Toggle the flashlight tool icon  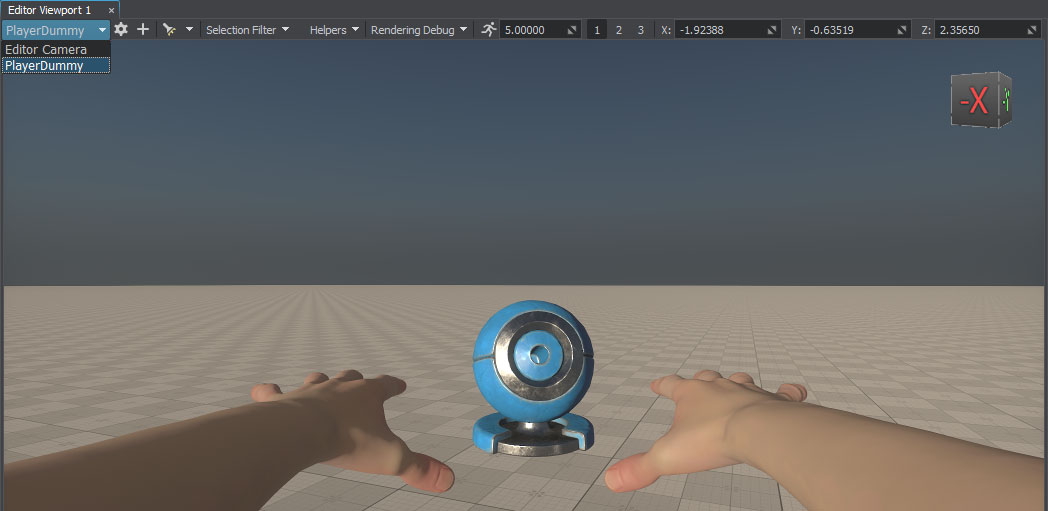pos(170,29)
